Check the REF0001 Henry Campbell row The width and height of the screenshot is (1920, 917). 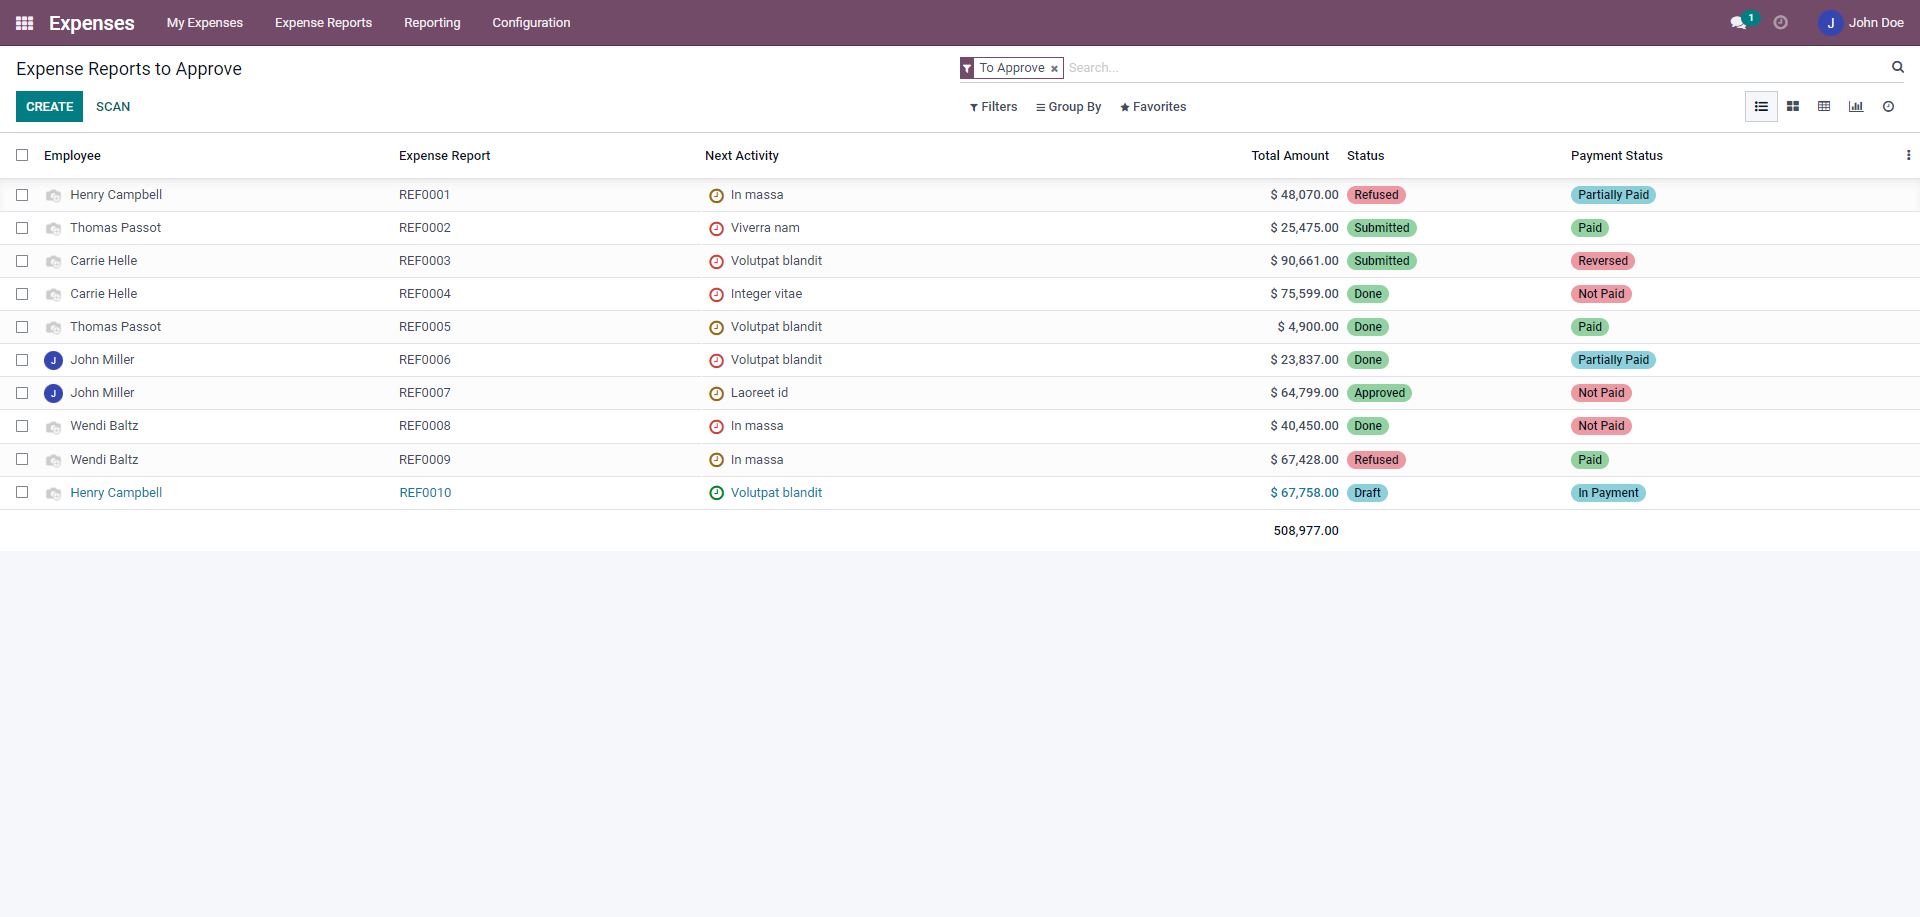[22, 195]
